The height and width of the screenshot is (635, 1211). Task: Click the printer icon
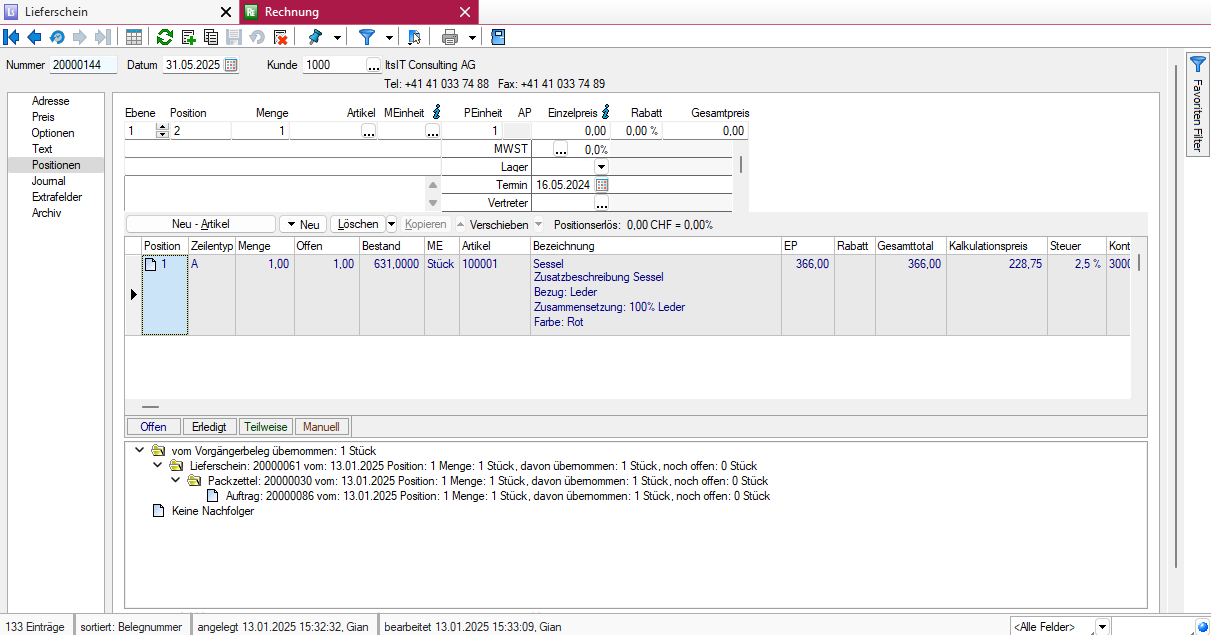coord(450,37)
